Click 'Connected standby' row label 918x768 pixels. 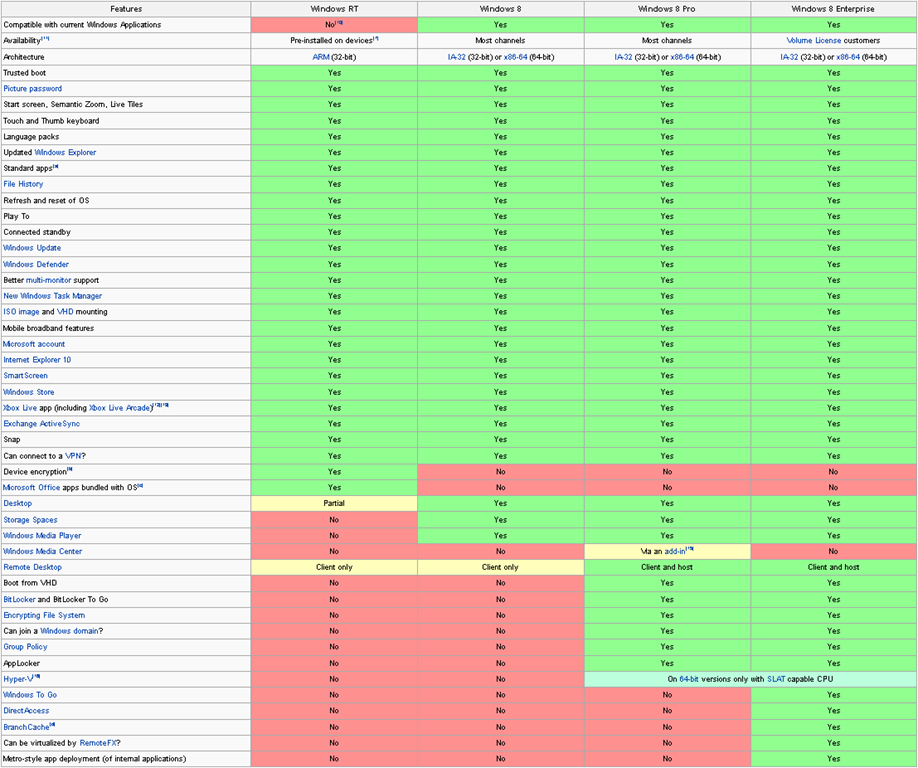click(37, 232)
